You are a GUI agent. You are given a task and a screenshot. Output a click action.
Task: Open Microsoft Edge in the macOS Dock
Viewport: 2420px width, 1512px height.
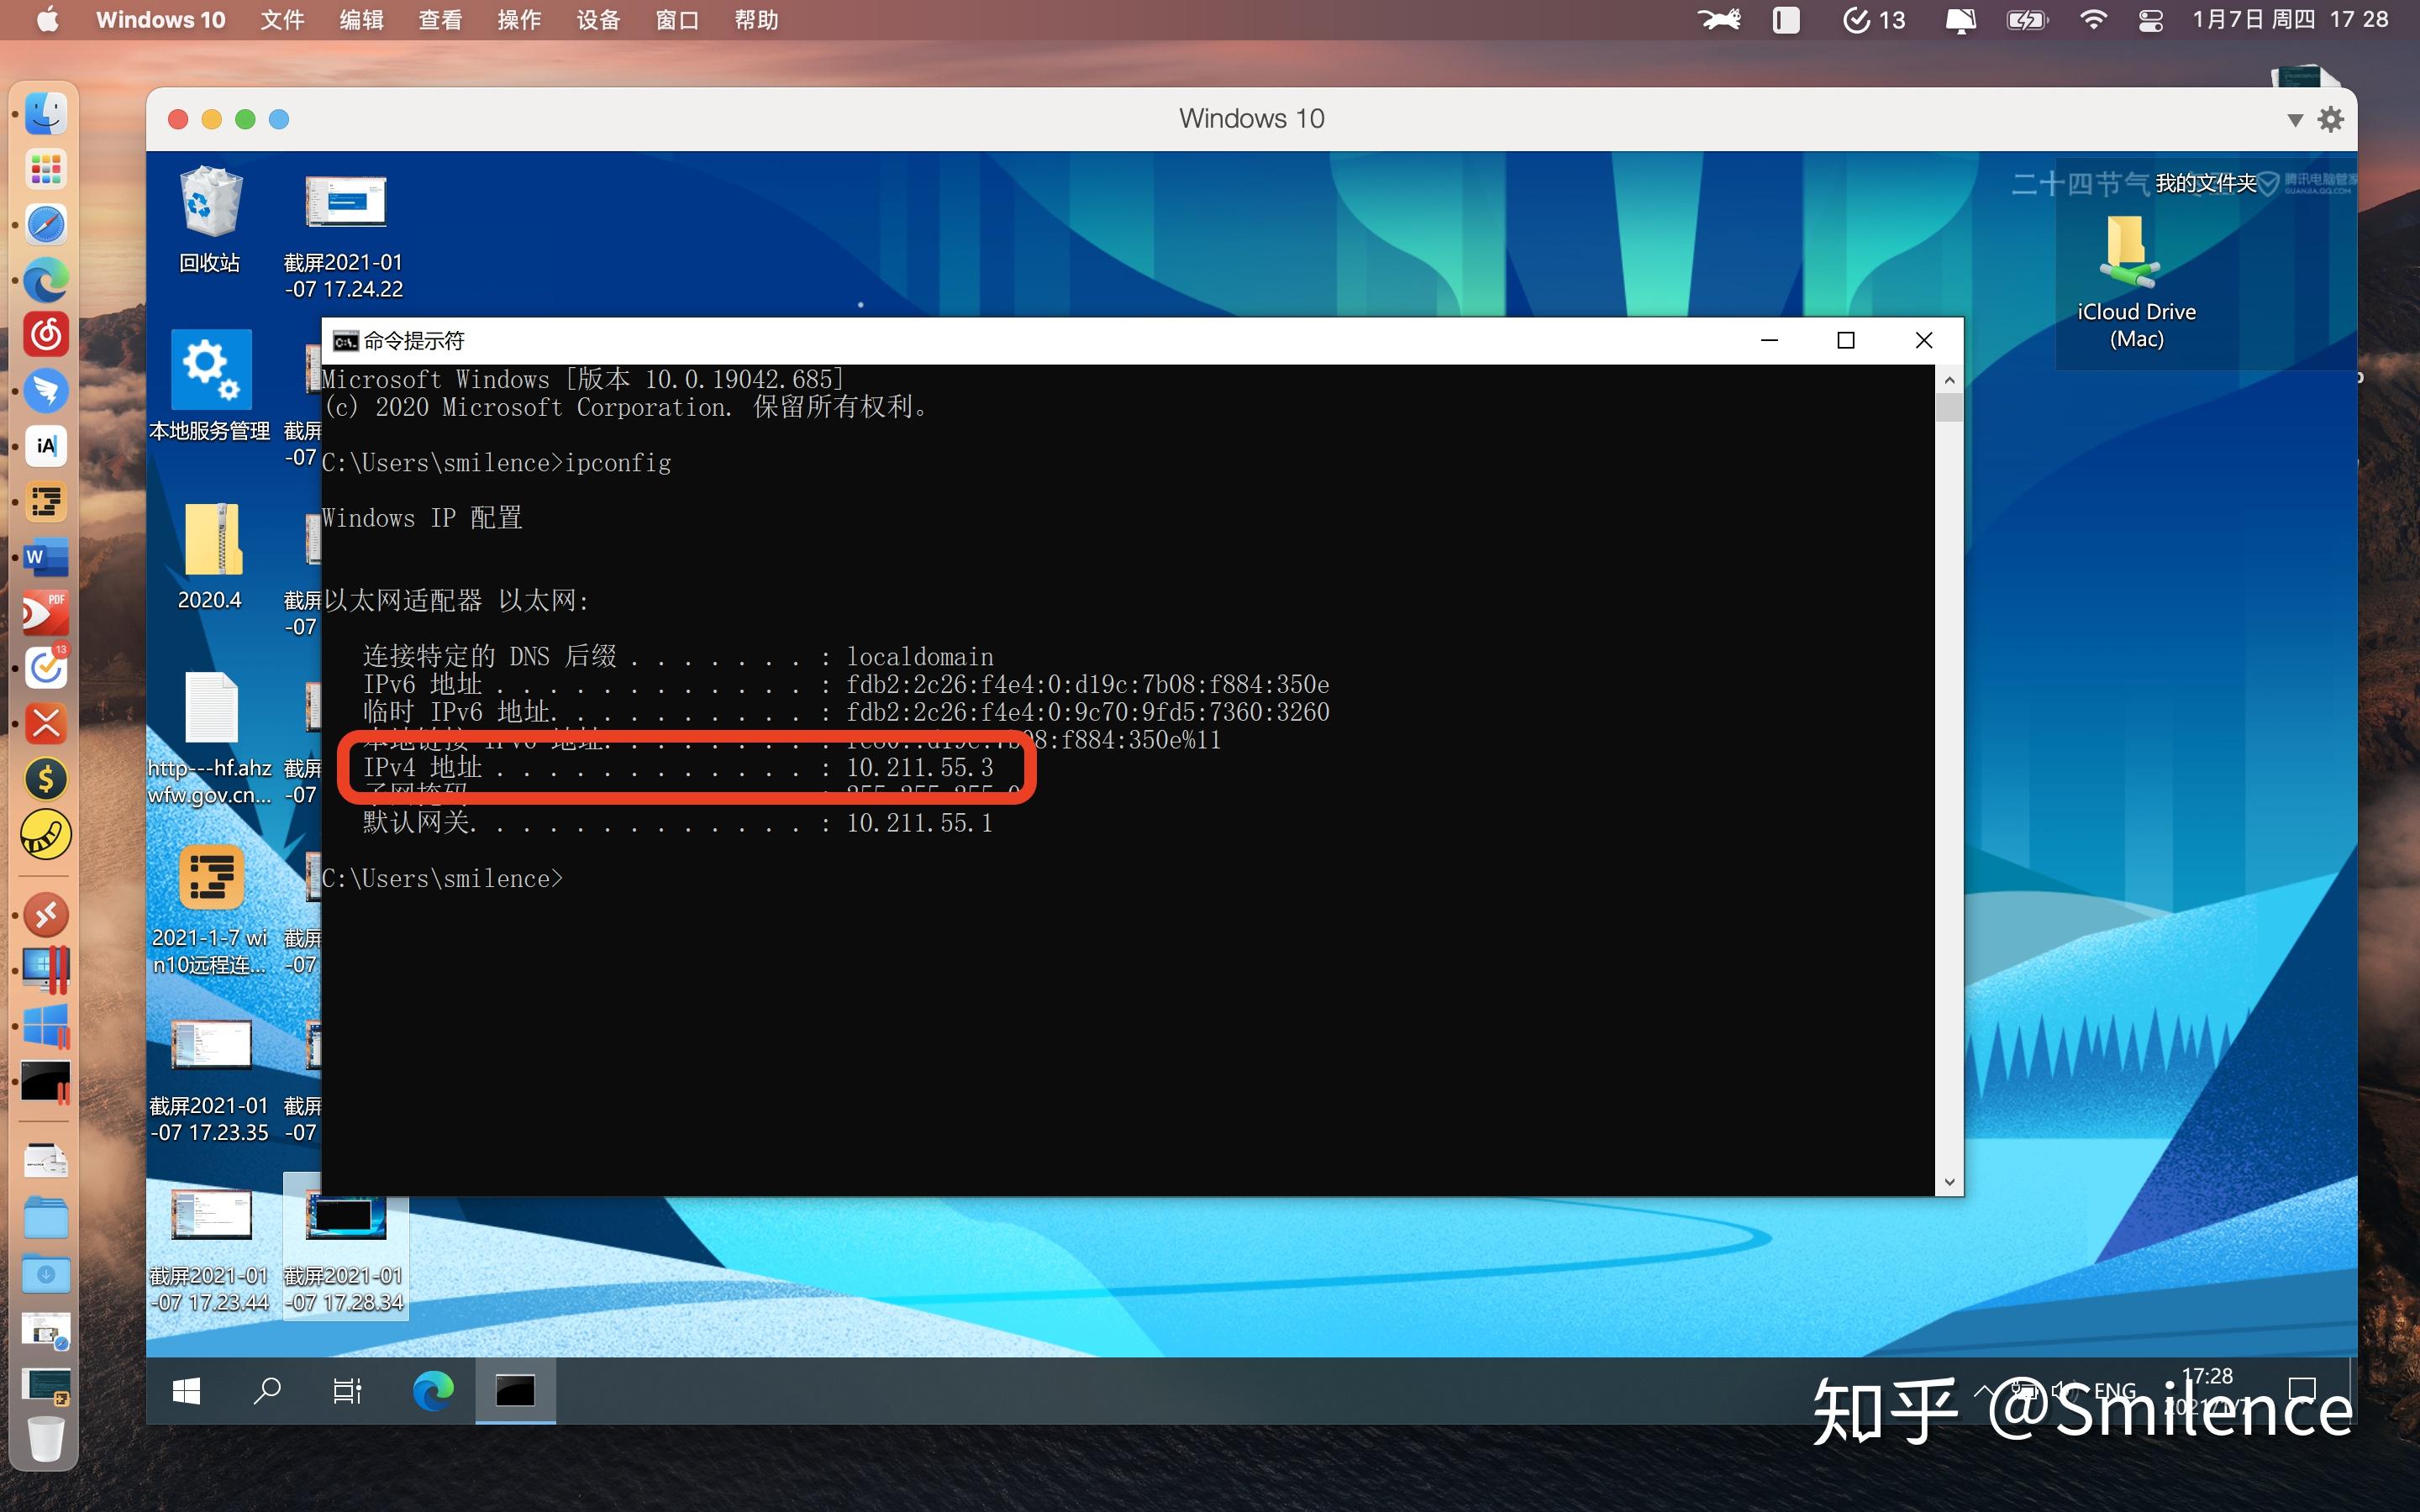coord(46,280)
